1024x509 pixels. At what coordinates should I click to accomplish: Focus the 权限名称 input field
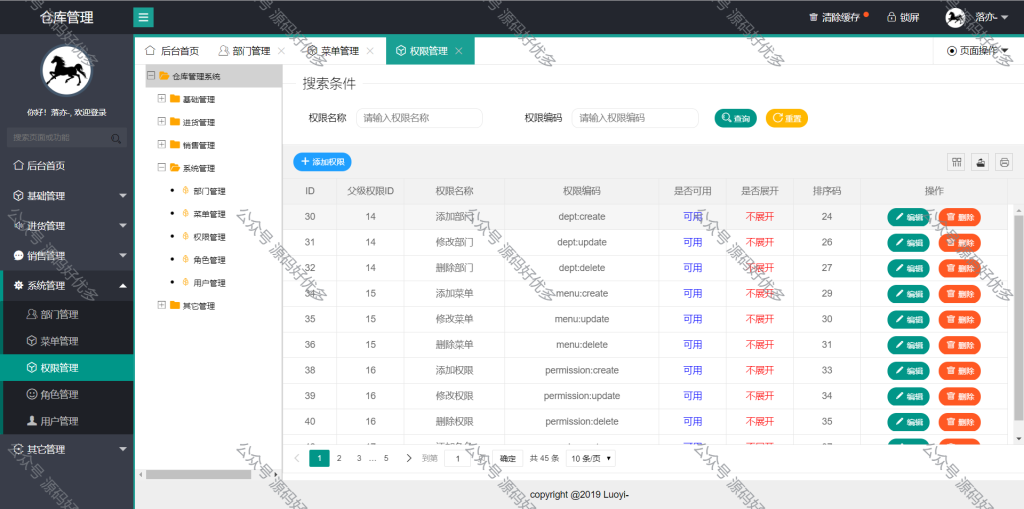pos(419,118)
